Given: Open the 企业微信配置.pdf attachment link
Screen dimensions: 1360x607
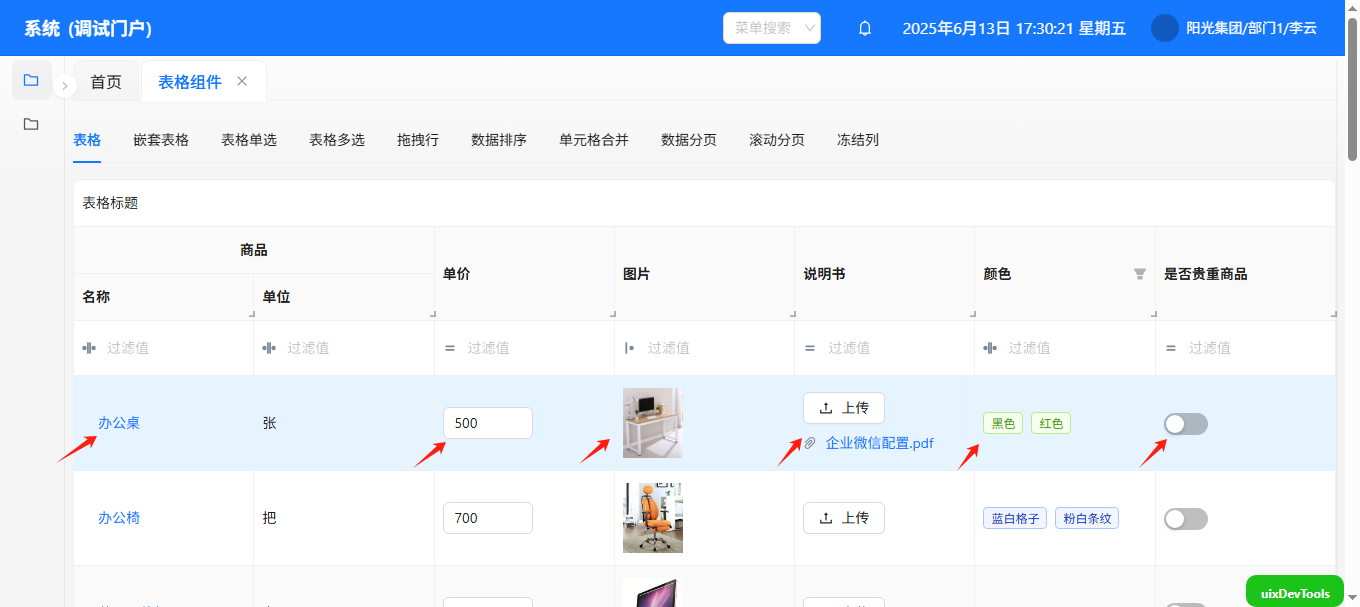Looking at the screenshot, I should click(x=880, y=443).
